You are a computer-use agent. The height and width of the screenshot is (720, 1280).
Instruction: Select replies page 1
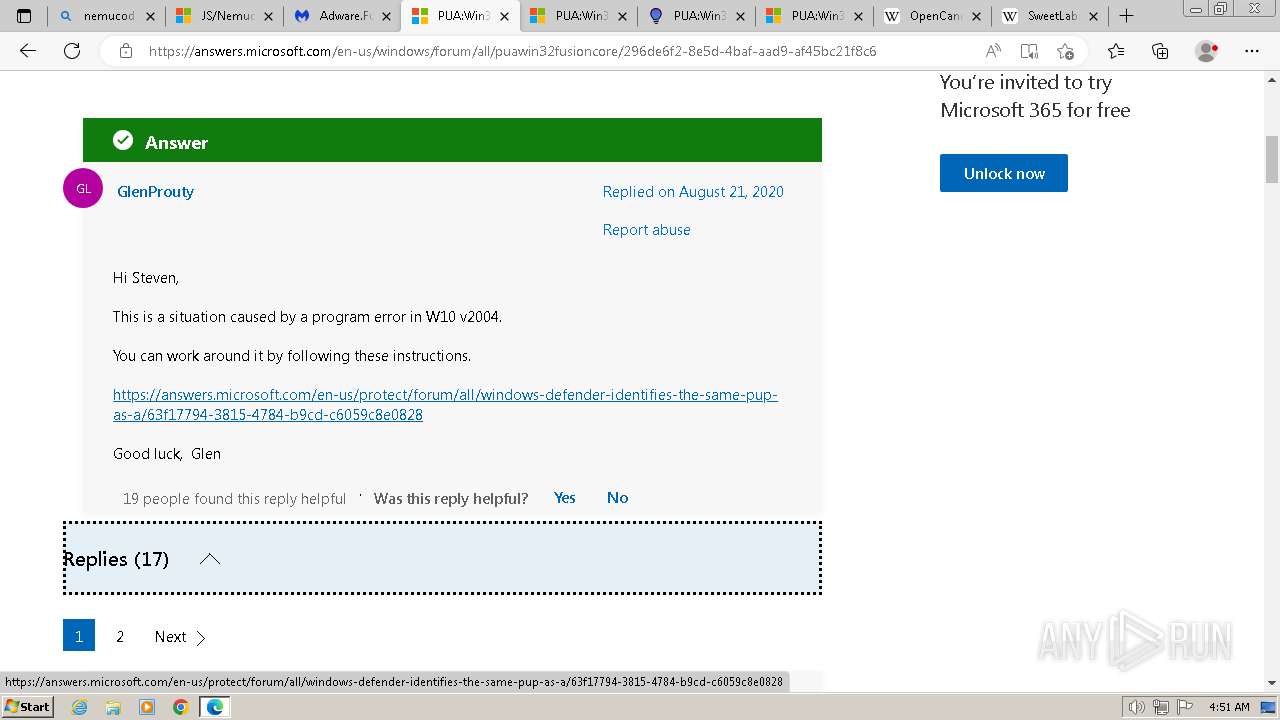pyautogui.click(x=79, y=635)
